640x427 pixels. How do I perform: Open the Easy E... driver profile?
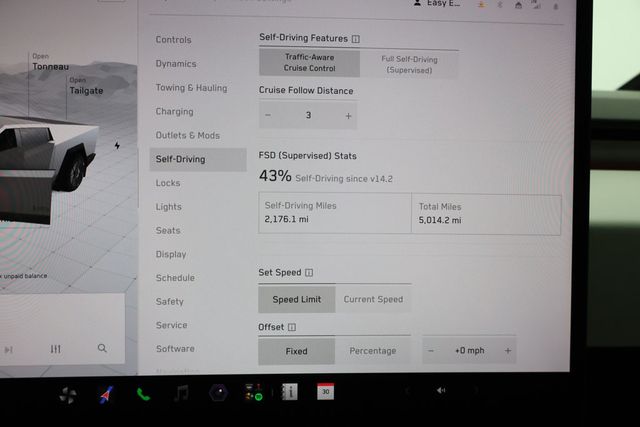pyautogui.click(x=437, y=3)
